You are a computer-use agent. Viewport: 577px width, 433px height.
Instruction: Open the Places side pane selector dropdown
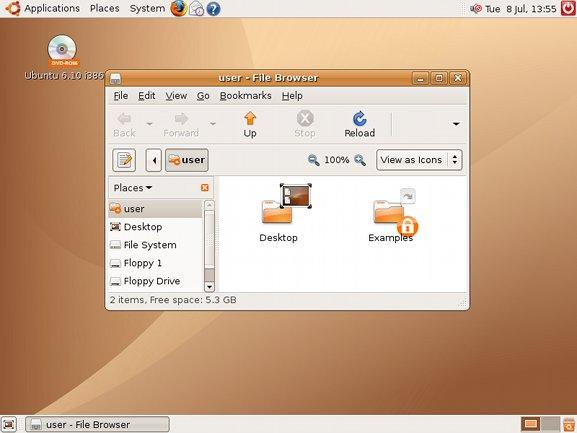(133, 188)
